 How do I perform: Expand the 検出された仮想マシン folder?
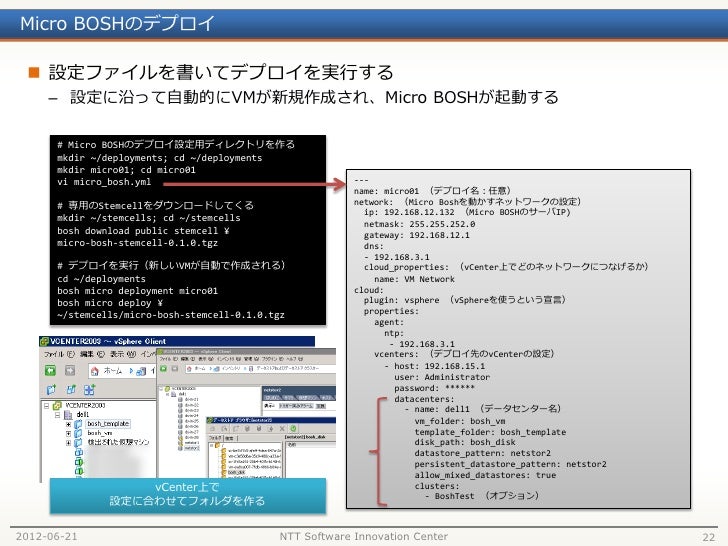coord(68,442)
